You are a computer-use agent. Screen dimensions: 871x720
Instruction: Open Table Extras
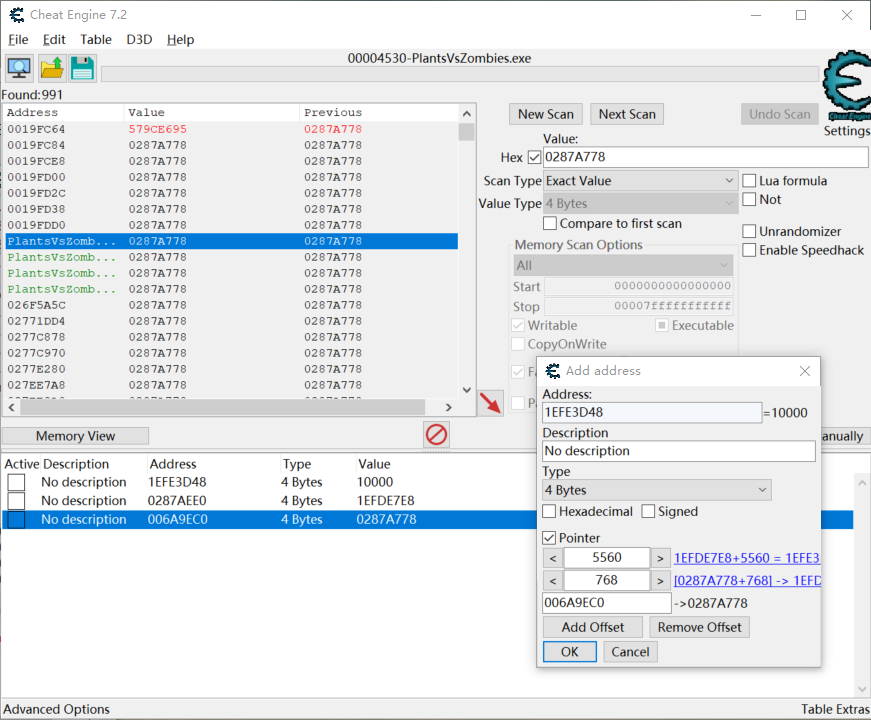click(835, 709)
